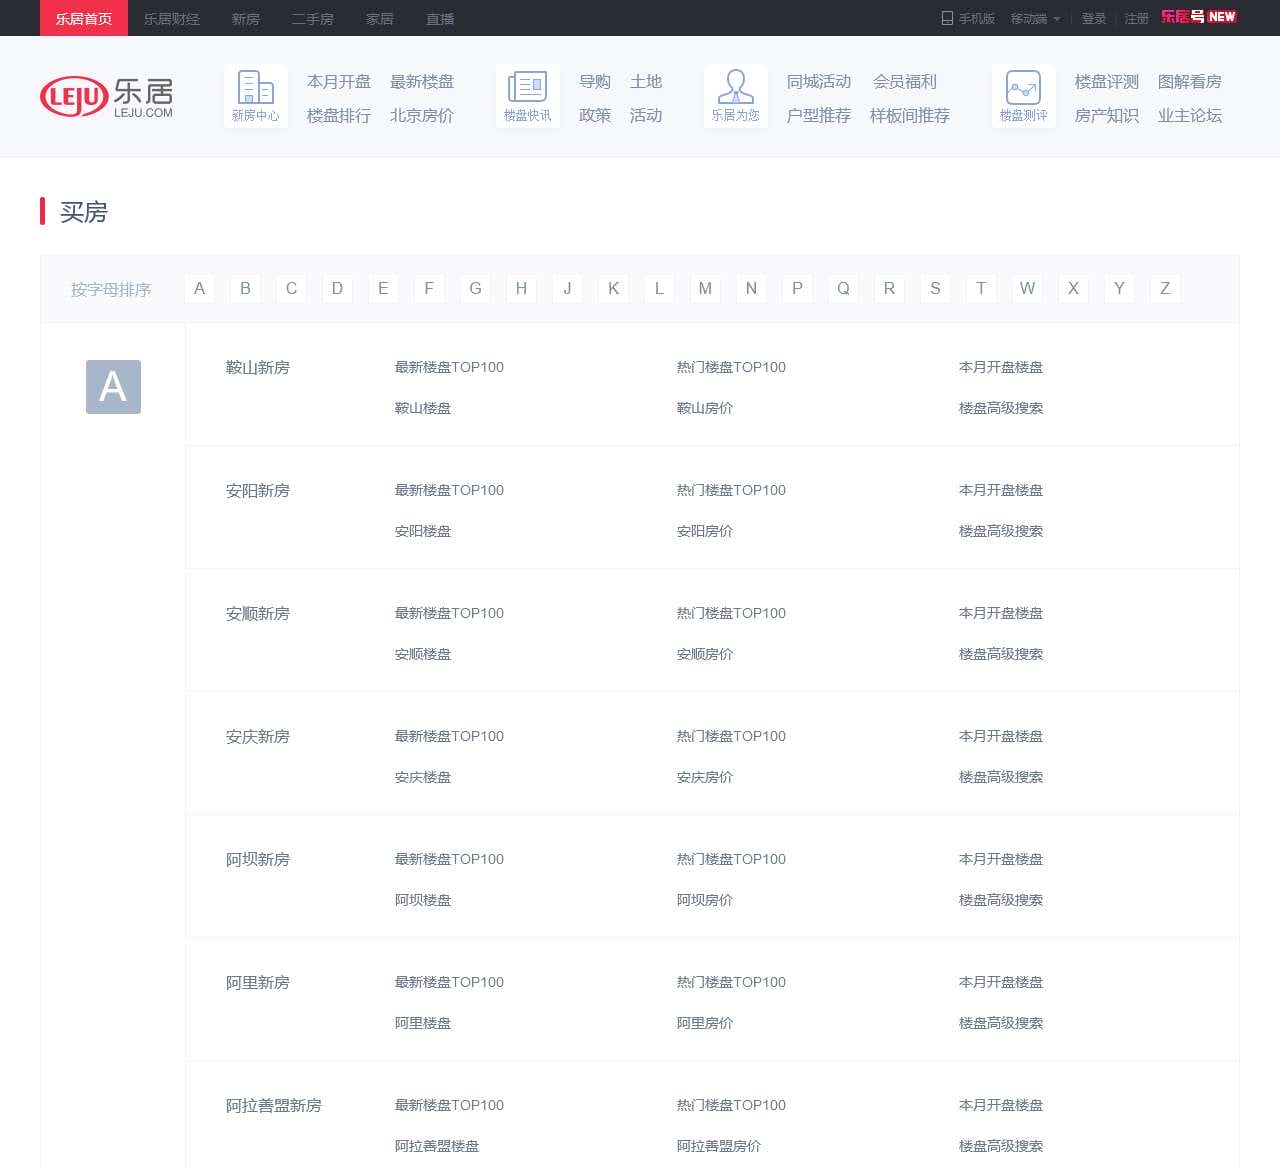Expand the 移动端 dropdown
Viewport: 1280px width, 1167px height.
point(1035,19)
